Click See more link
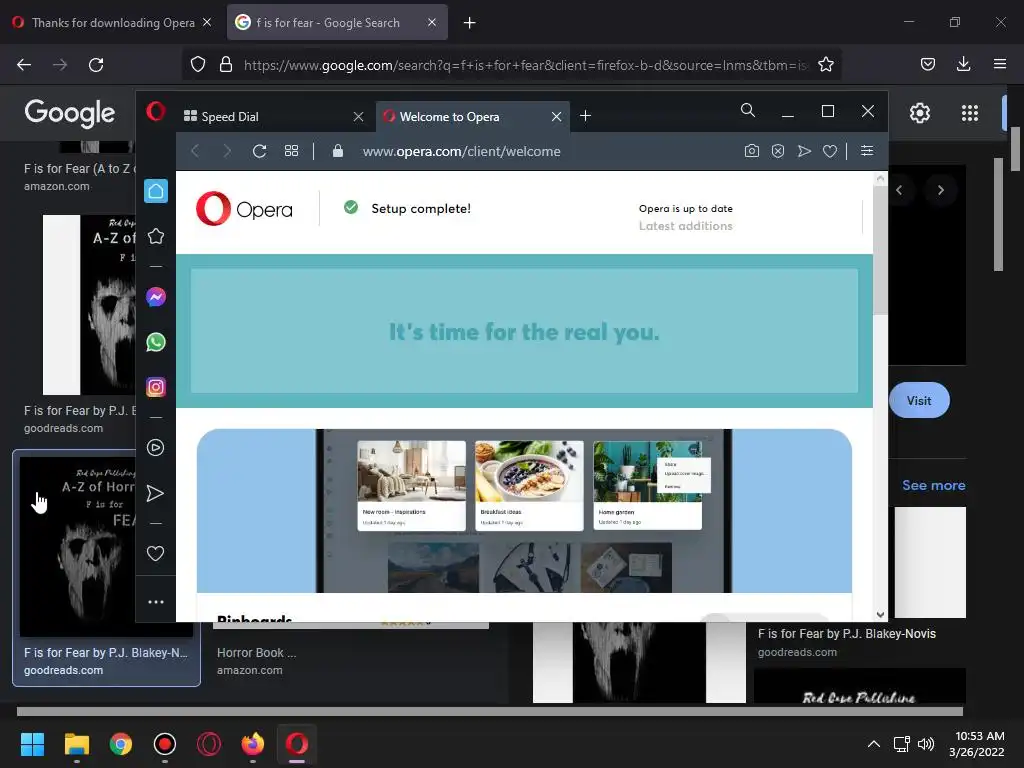This screenshot has width=1024, height=768. (x=934, y=485)
